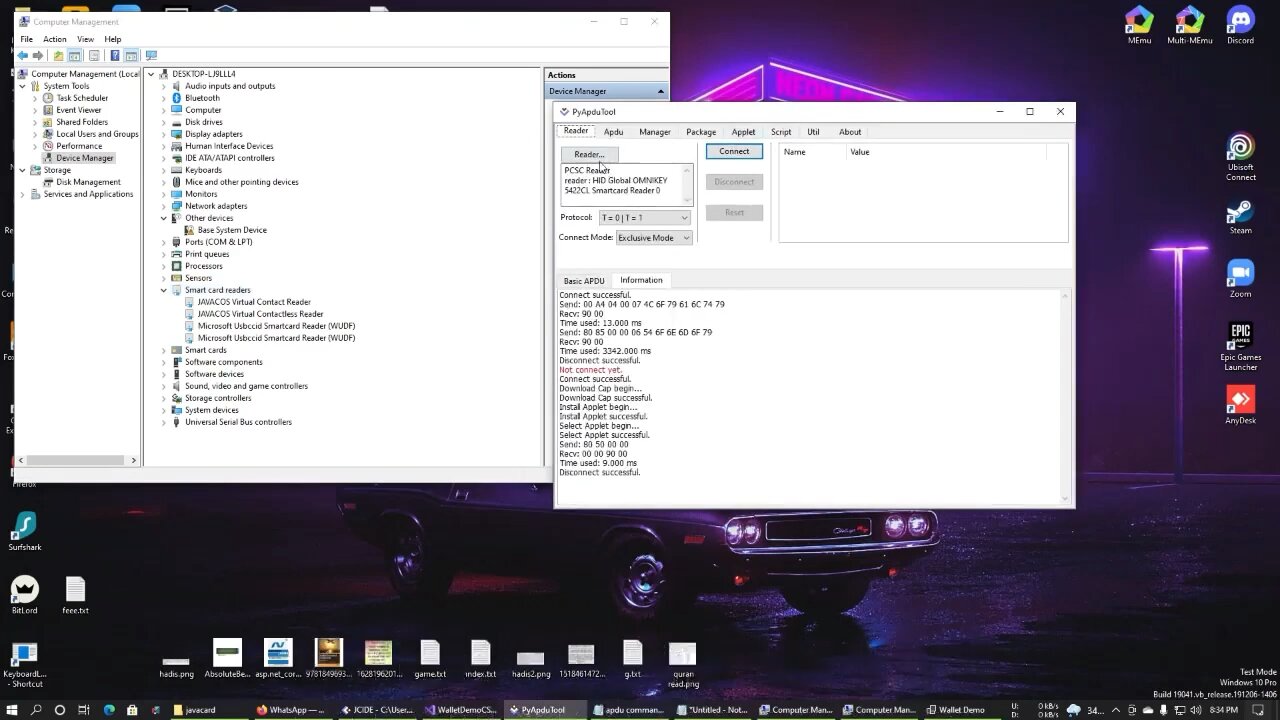Open Epic Games Launcher desktop icon
Viewport: 1280px width, 720px height.
[x=1240, y=346]
